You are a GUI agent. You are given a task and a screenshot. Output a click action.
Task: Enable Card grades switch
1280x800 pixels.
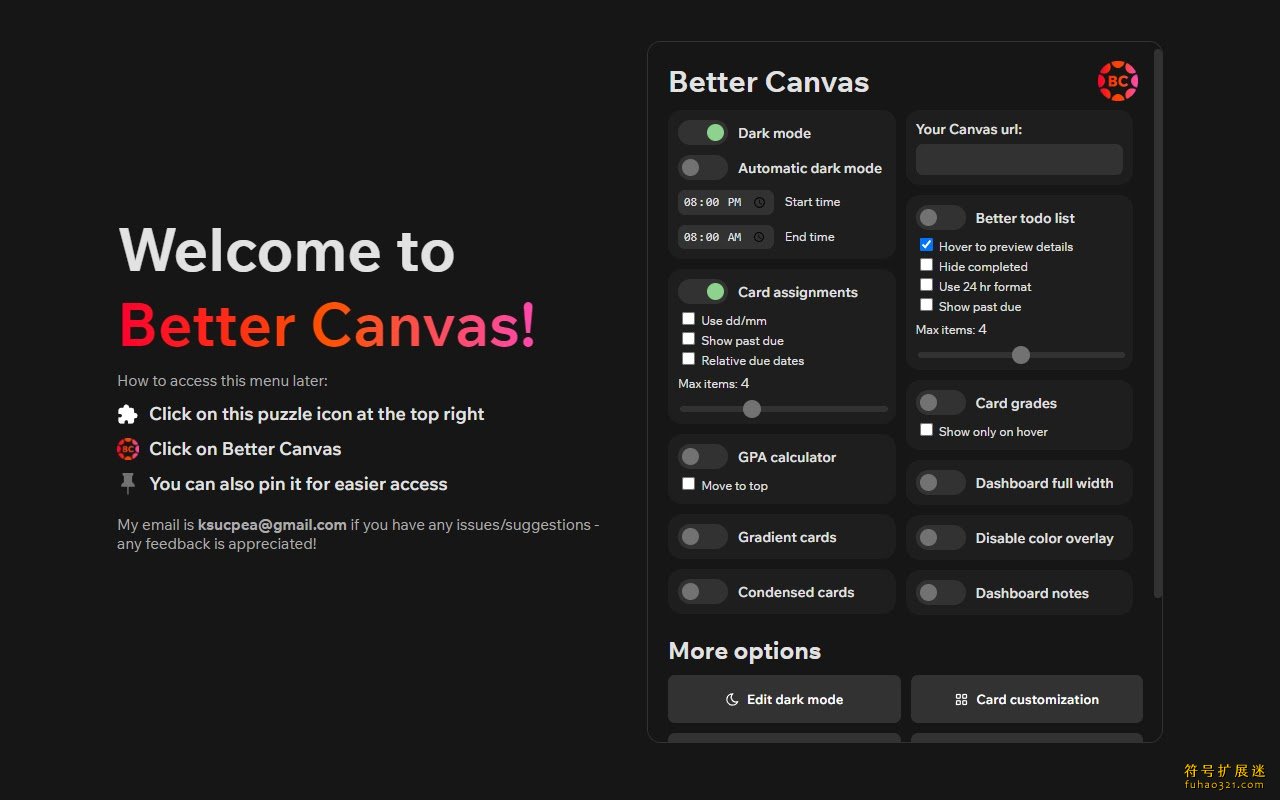coord(941,403)
